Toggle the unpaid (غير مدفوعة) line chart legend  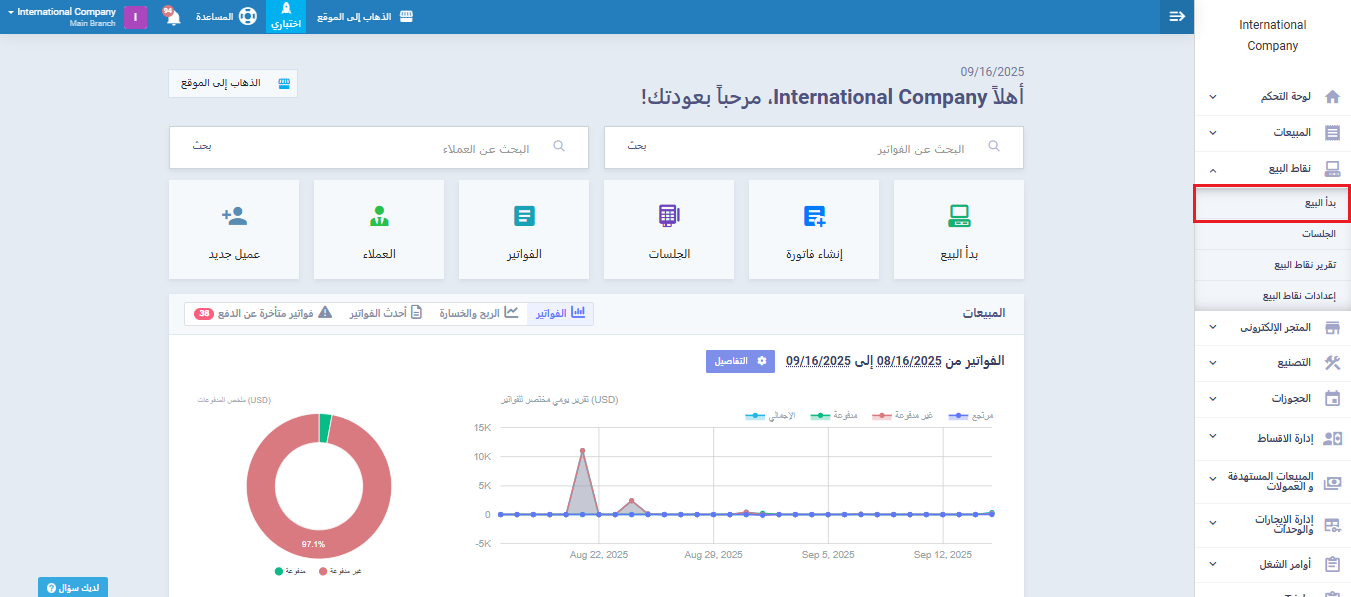(902, 415)
